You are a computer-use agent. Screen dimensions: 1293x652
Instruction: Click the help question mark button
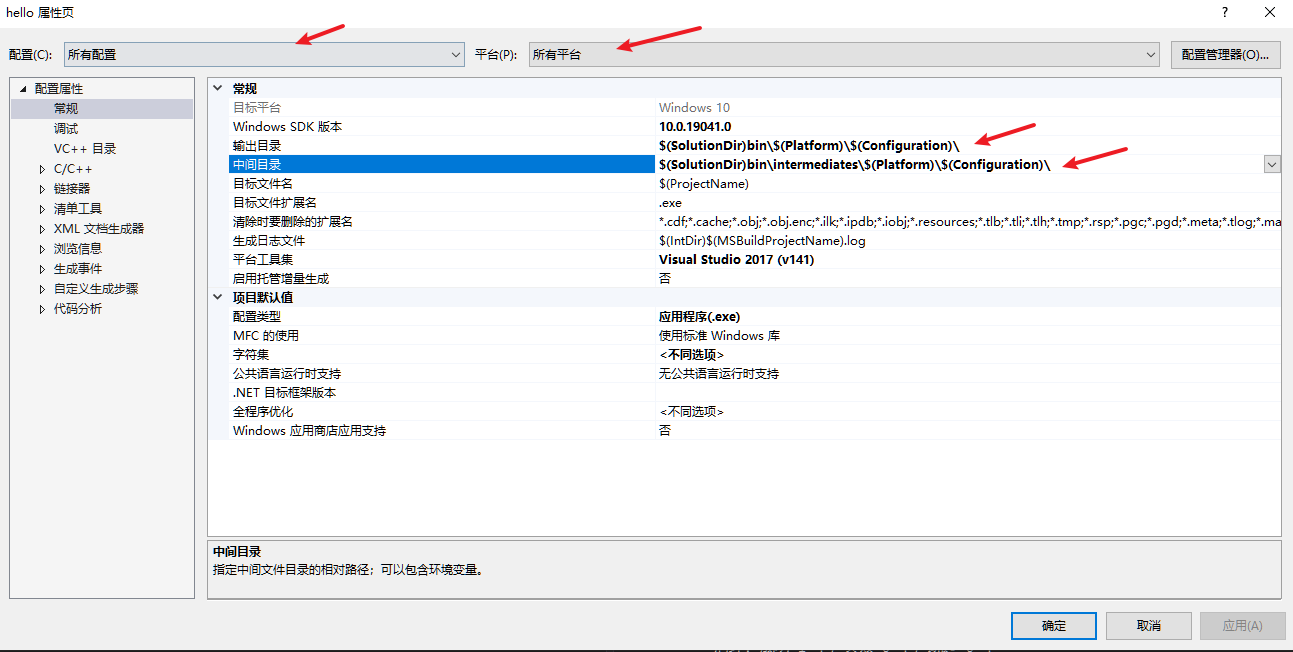pos(1224,12)
